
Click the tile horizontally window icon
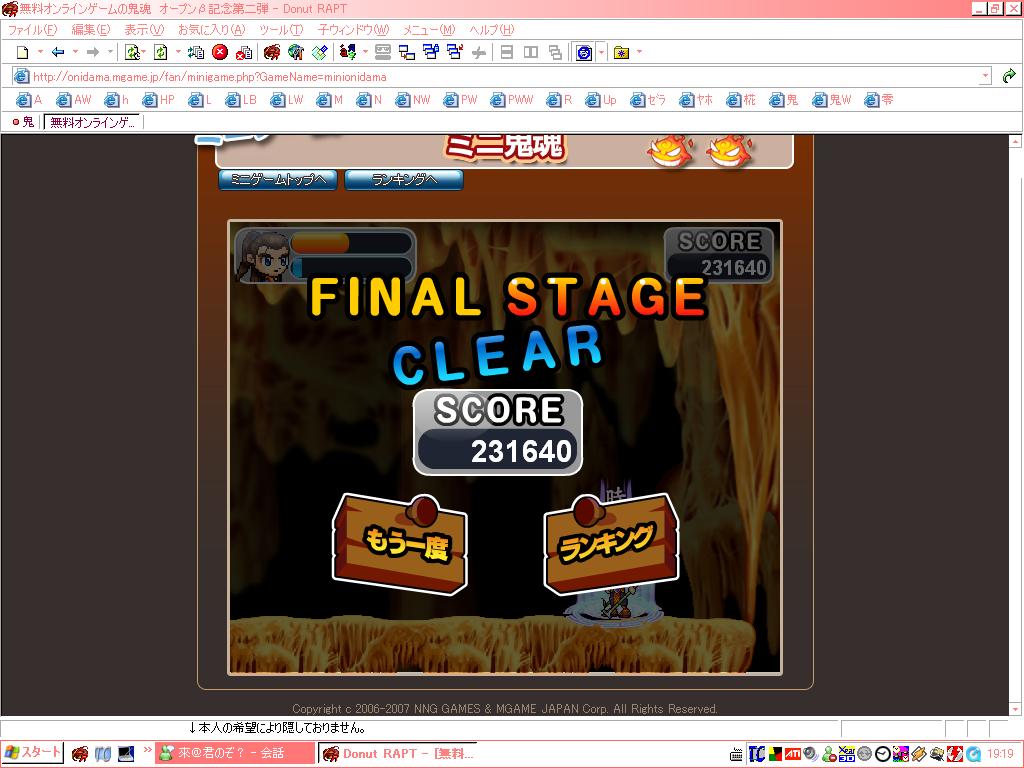click(x=507, y=52)
